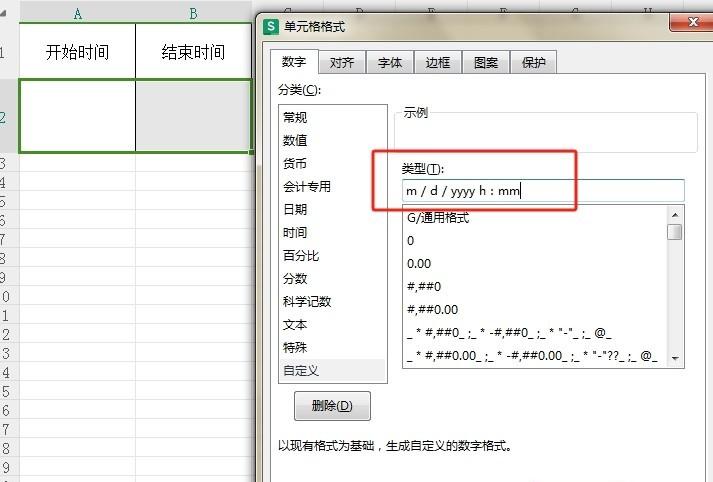Click the 类型 format code input field

[543, 191]
